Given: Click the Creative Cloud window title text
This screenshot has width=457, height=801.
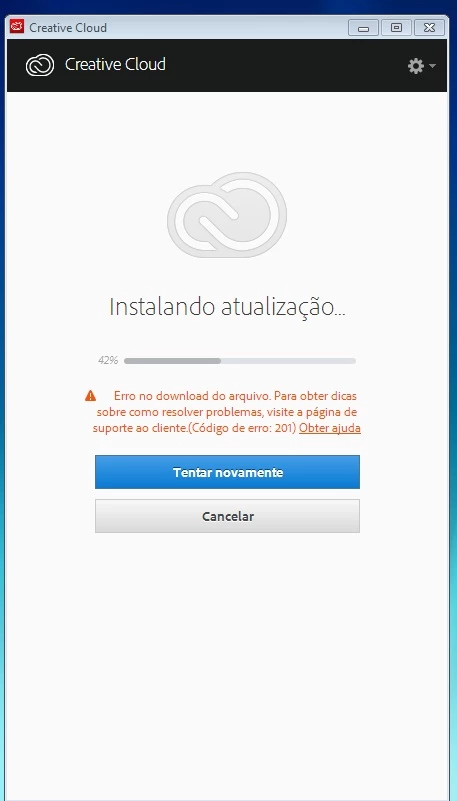Looking at the screenshot, I should click(68, 28).
